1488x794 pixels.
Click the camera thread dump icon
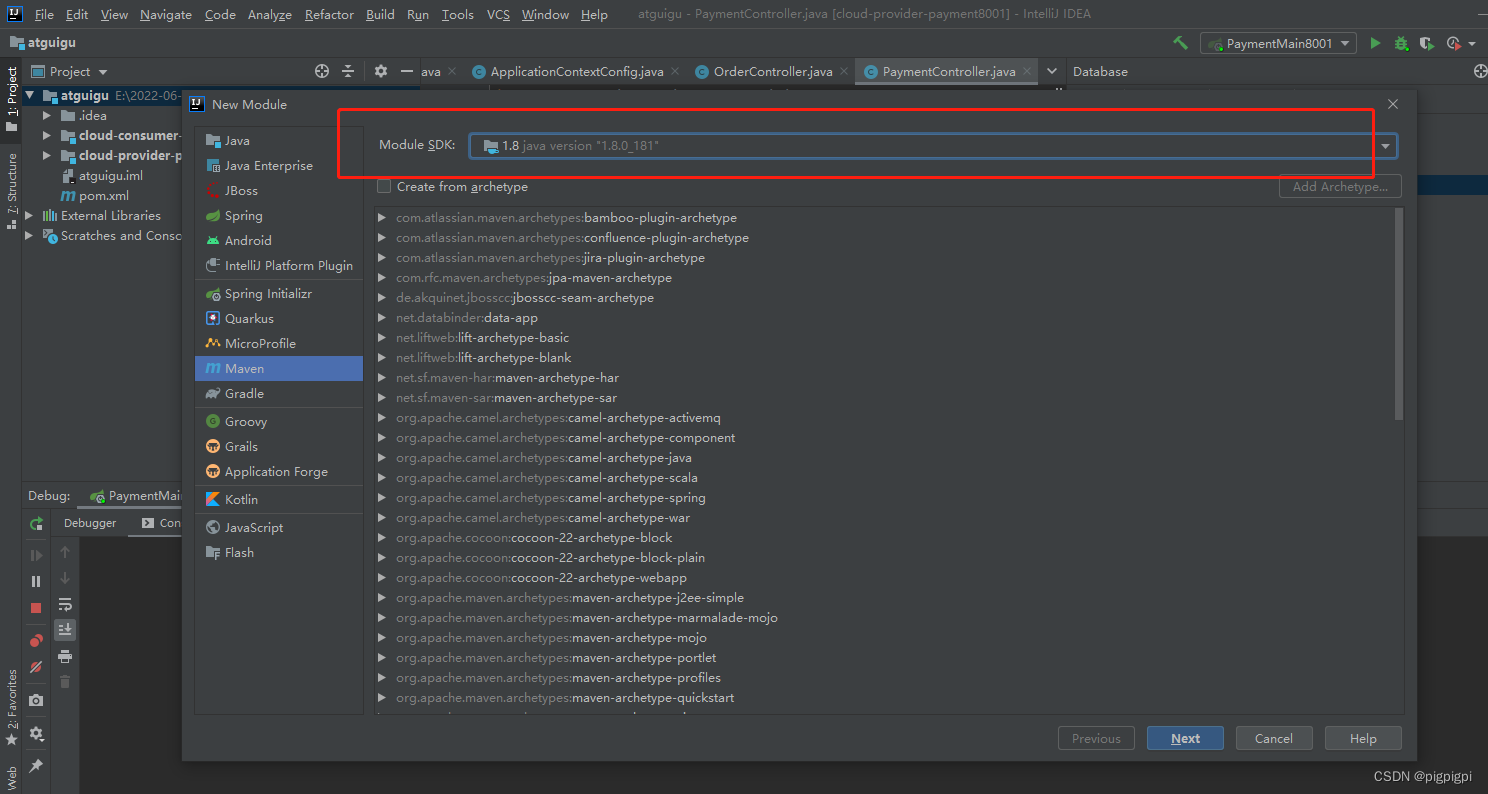tap(36, 701)
